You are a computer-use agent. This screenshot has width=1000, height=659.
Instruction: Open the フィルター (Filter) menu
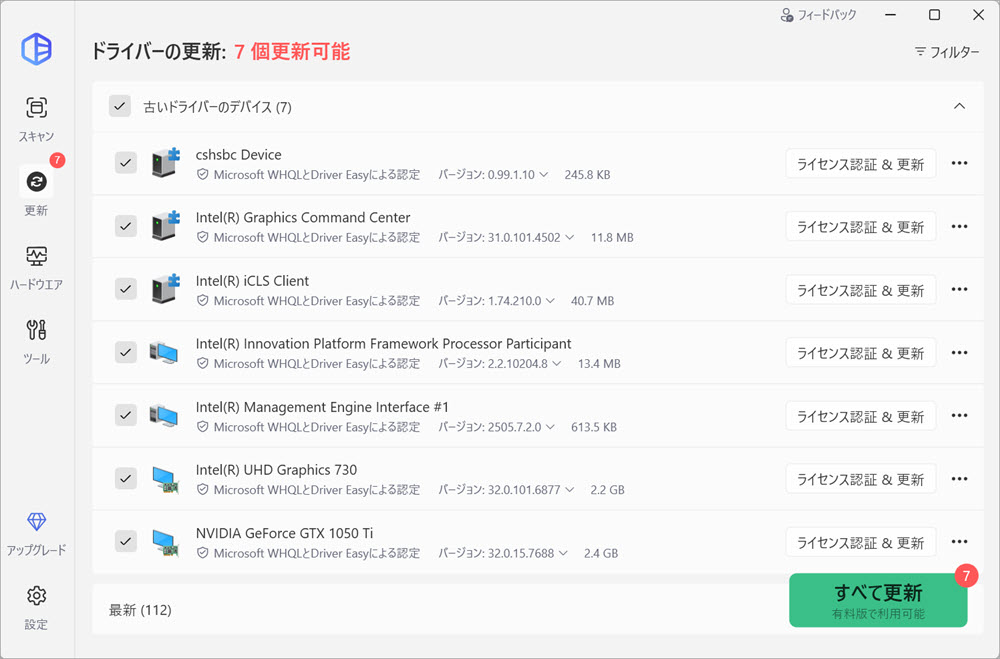tap(946, 52)
